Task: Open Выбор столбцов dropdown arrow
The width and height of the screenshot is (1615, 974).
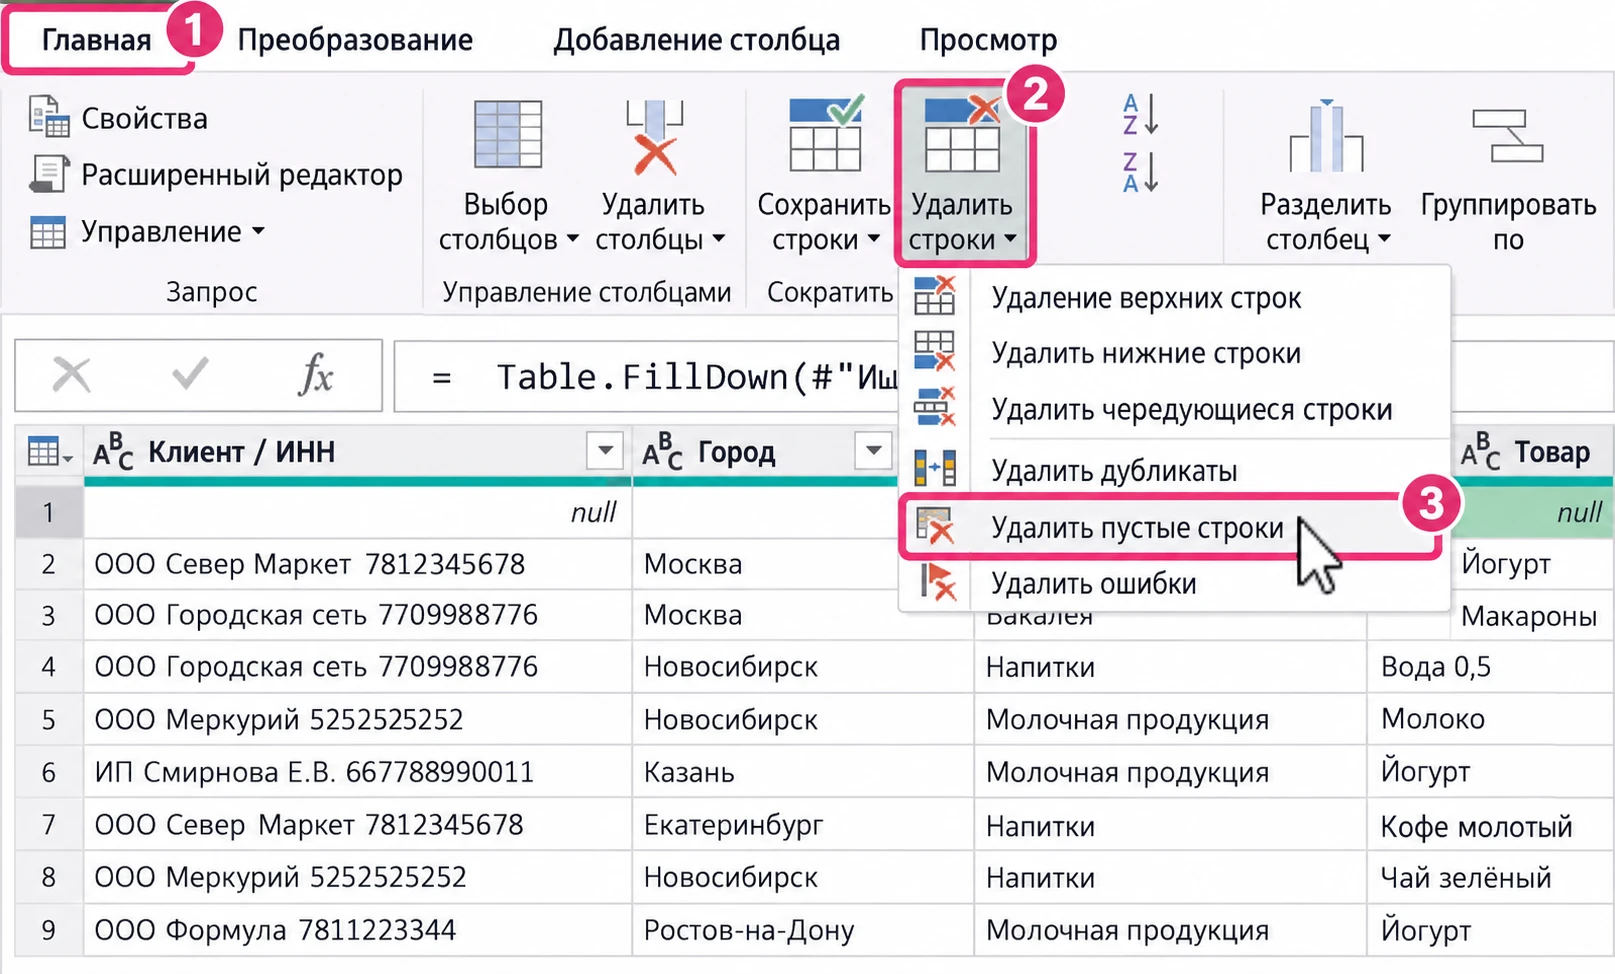Action: [572, 240]
